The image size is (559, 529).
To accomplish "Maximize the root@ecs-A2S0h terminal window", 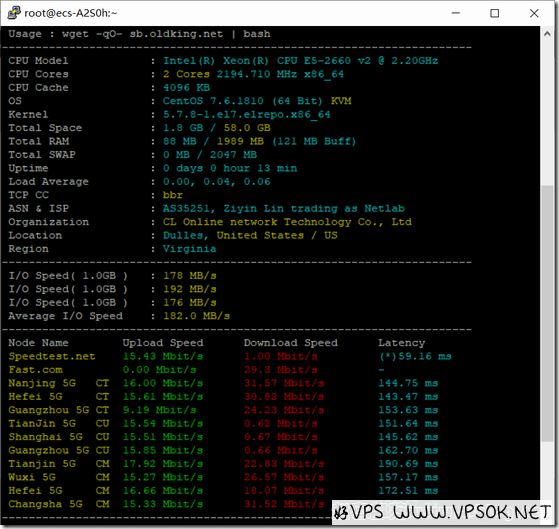I will point(494,13).
